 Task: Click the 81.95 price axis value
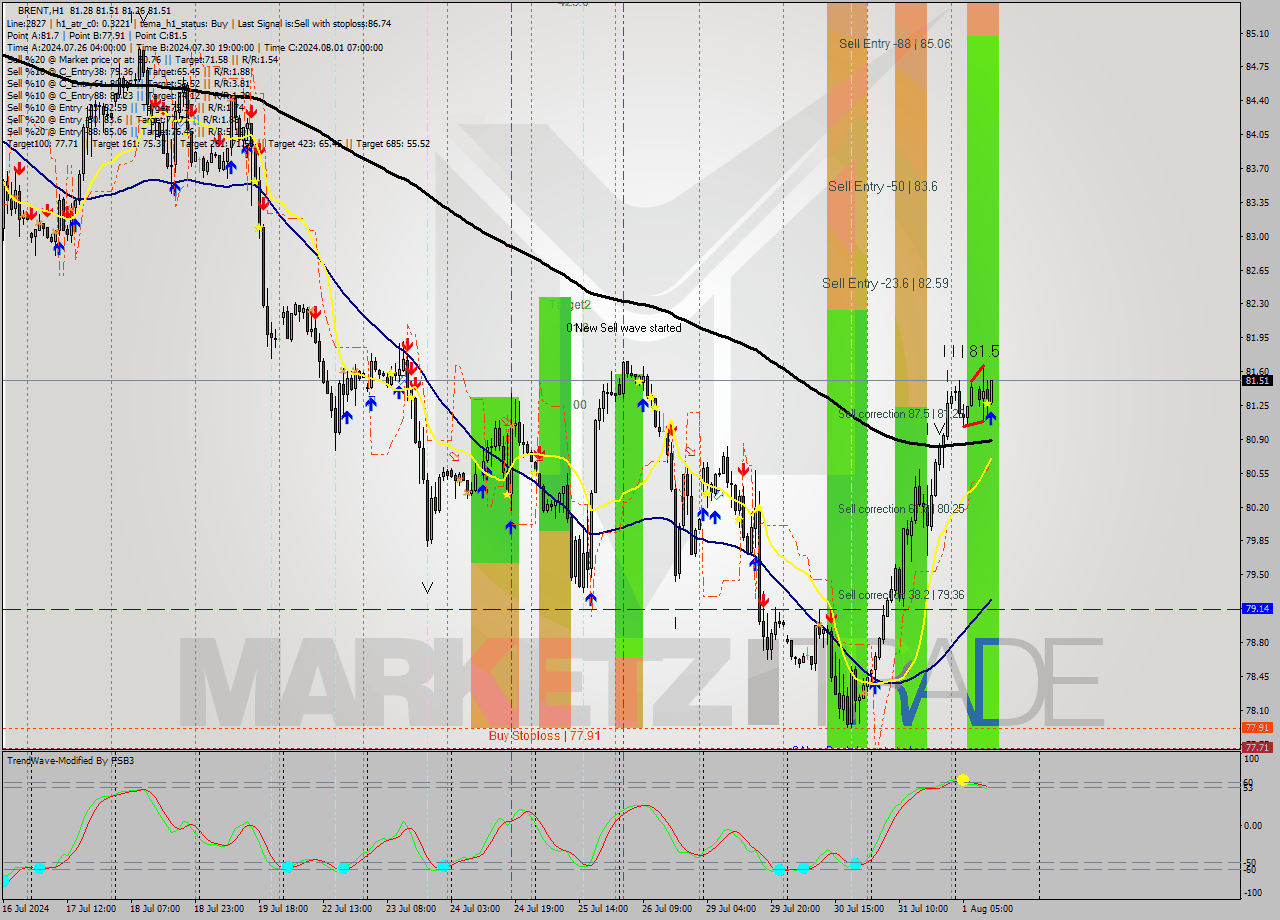pyautogui.click(x=1257, y=338)
